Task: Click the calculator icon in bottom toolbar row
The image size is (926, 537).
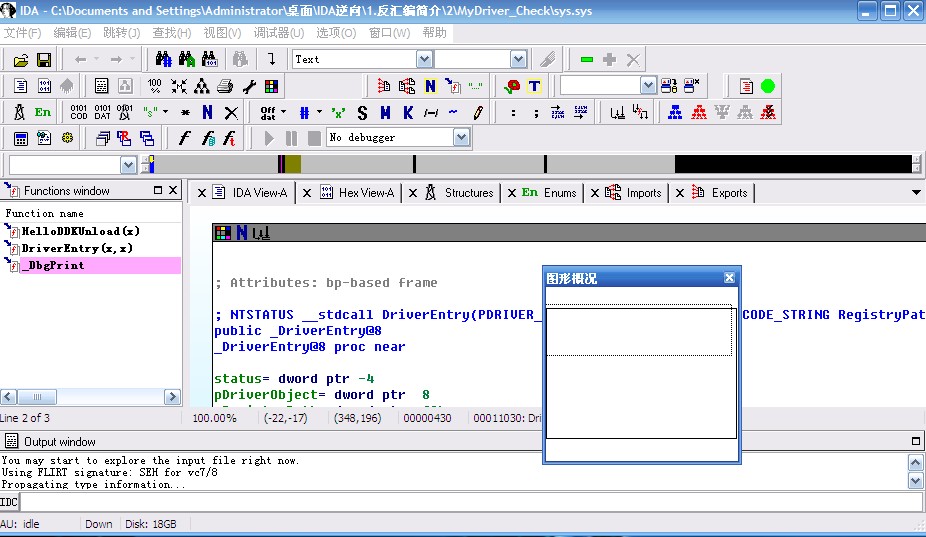Action: [20, 138]
